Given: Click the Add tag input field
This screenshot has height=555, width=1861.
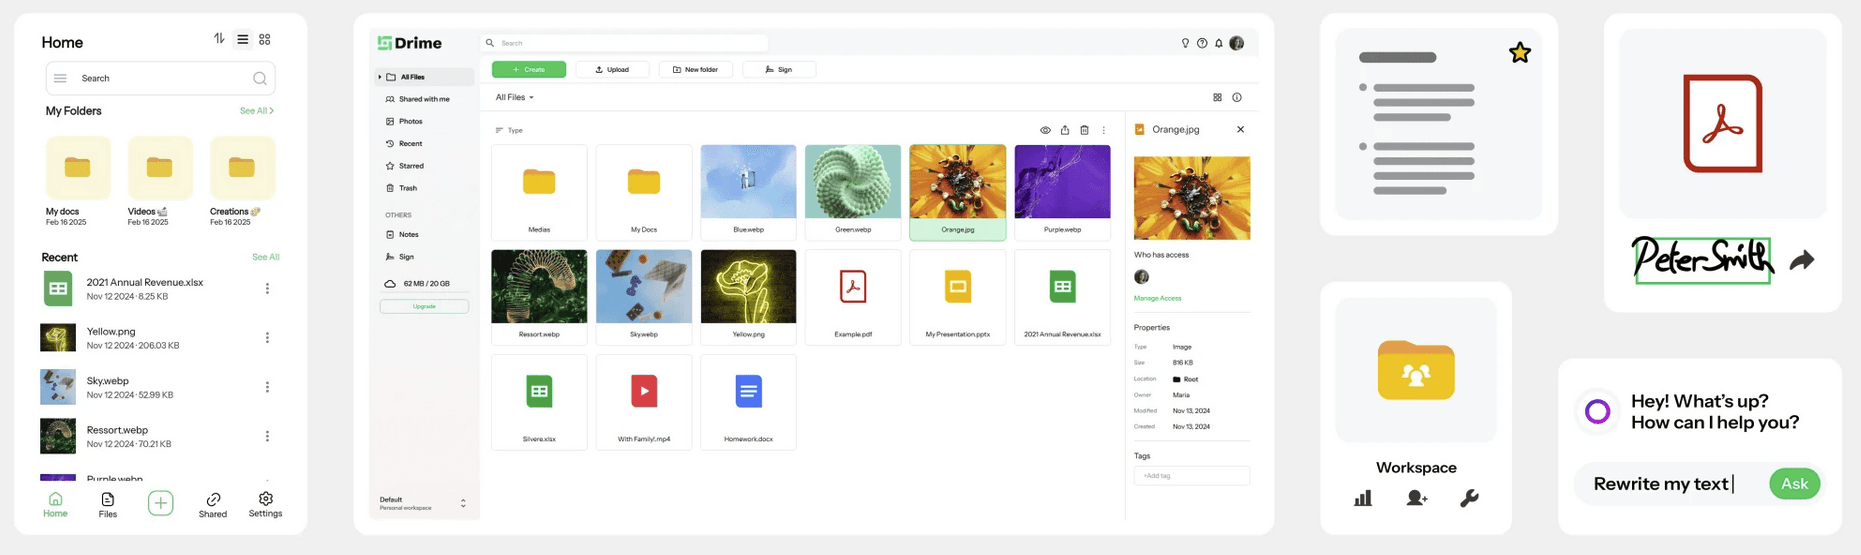Looking at the screenshot, I should [1191, 476].
